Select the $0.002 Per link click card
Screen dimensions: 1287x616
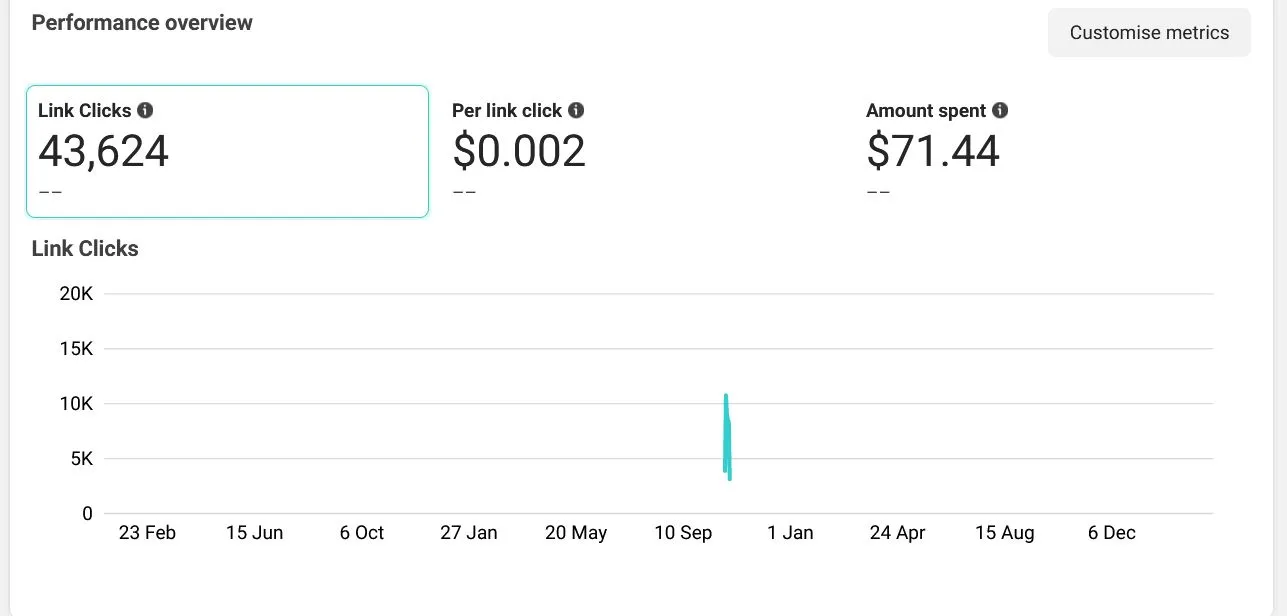point(640,151)
